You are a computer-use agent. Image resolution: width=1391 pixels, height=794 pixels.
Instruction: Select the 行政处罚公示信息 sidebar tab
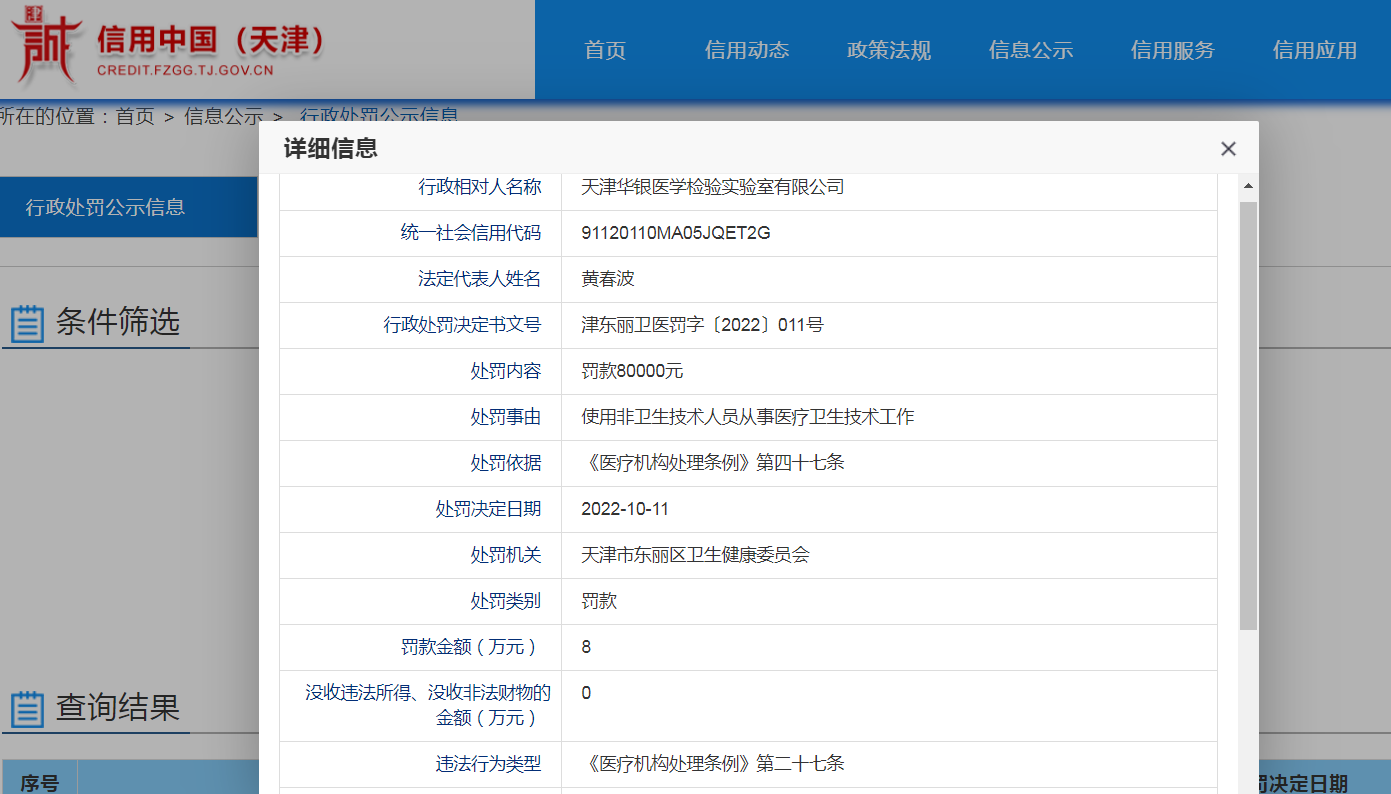coord(128,207)
